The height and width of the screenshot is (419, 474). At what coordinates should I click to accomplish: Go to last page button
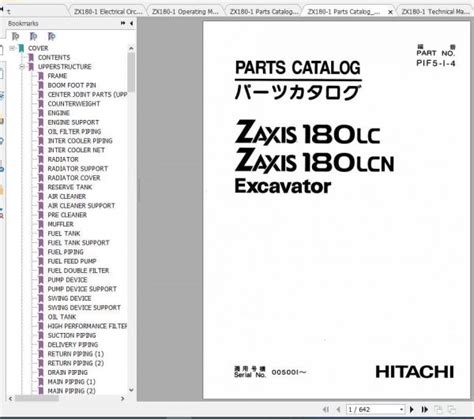(x=424, y=409)
